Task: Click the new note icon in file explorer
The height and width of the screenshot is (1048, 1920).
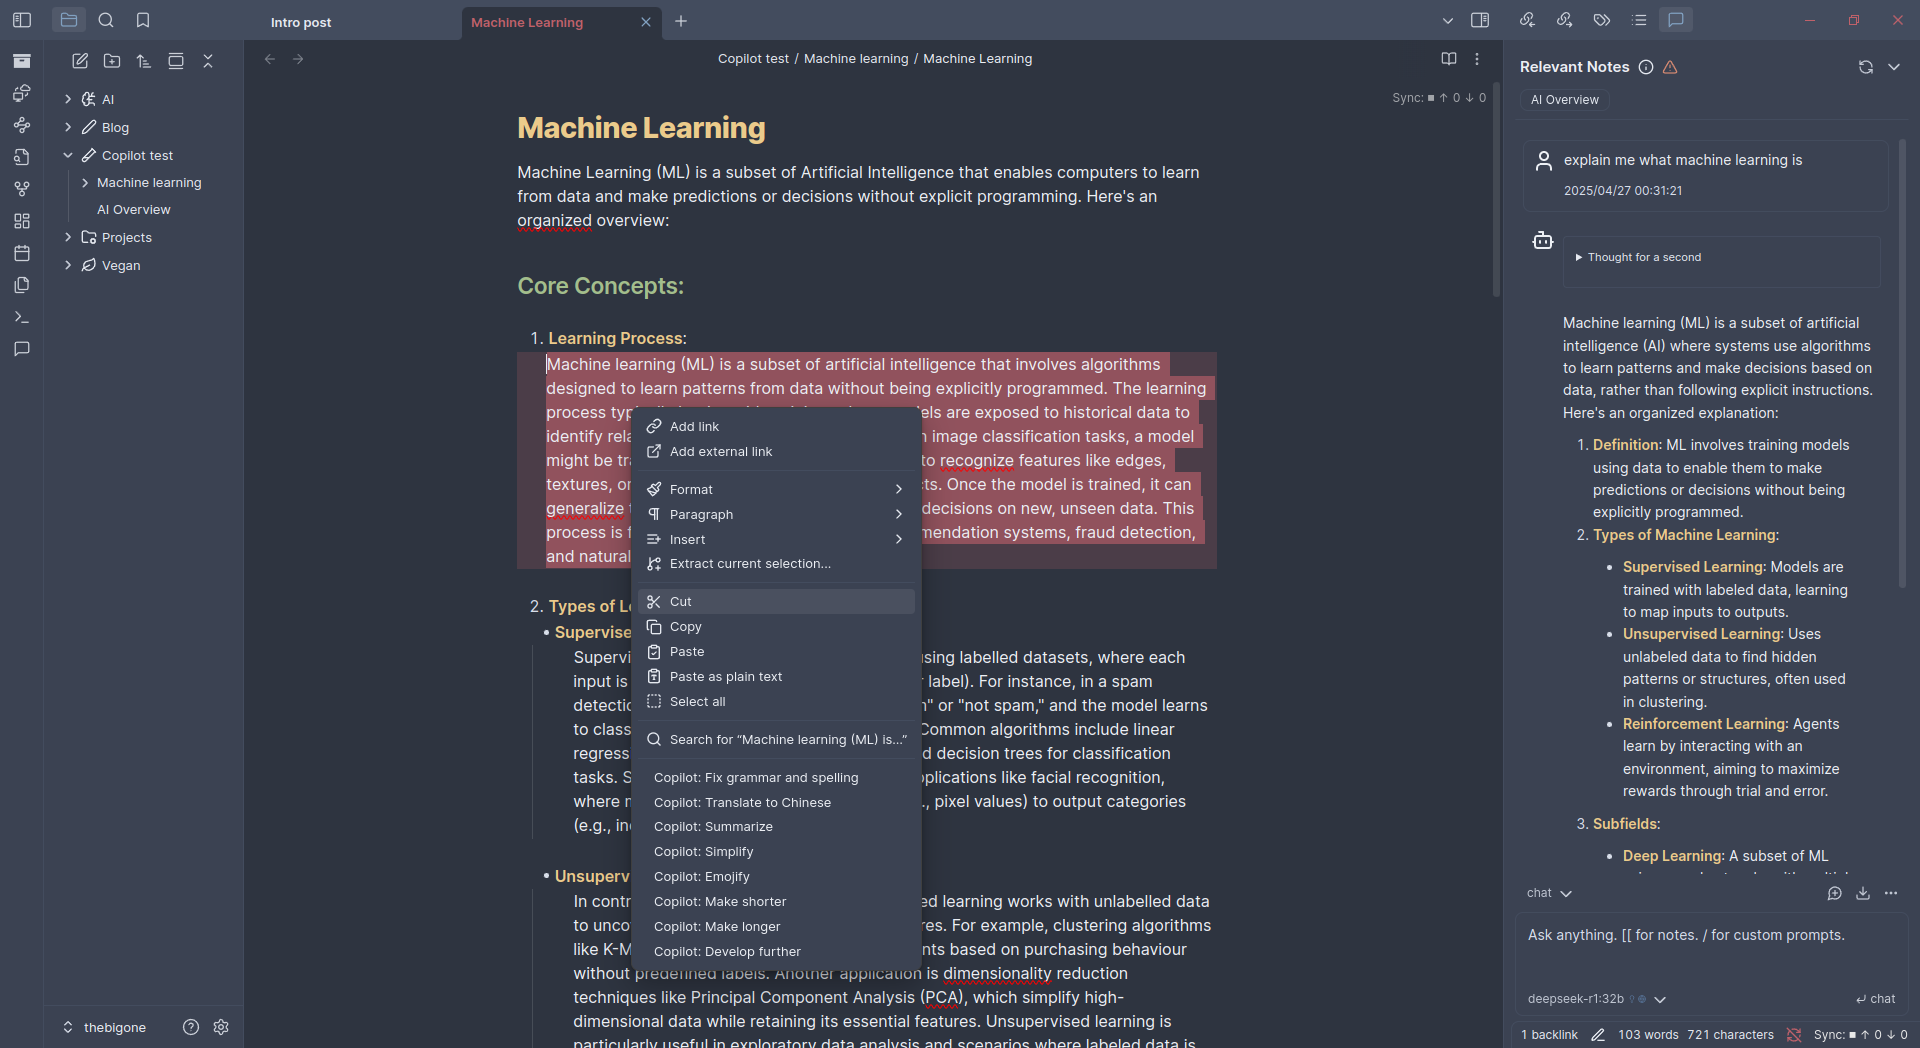Action: pyautogui.click(x=80, y=61)
